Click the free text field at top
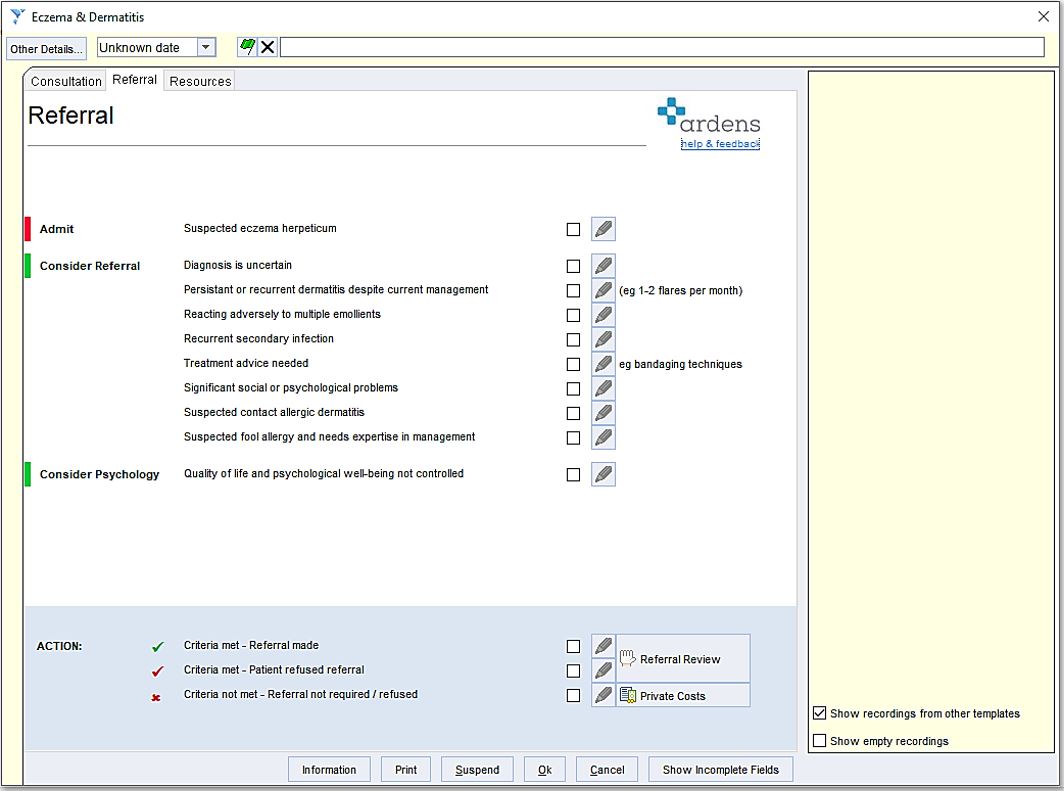1064x791 pixels. click(x=662, y=47)
